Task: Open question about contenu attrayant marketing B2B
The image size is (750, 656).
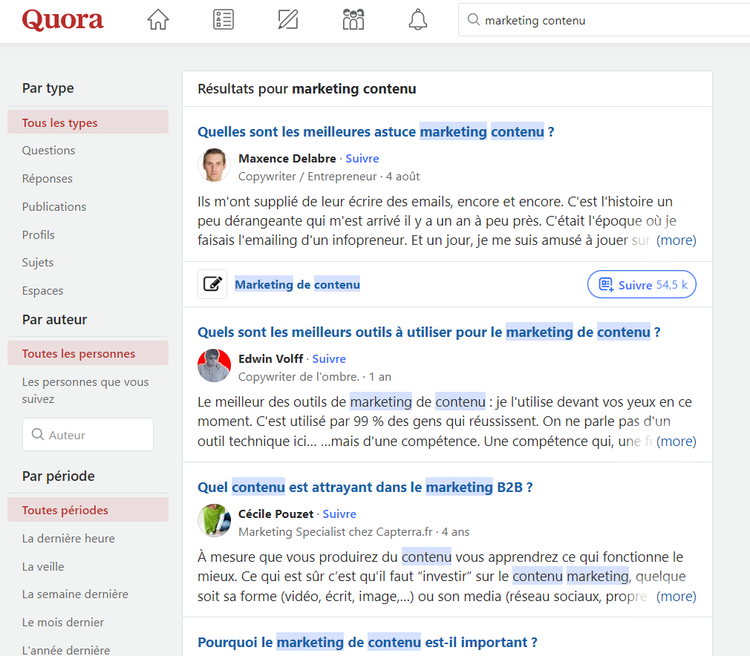Action: point(365,487)
